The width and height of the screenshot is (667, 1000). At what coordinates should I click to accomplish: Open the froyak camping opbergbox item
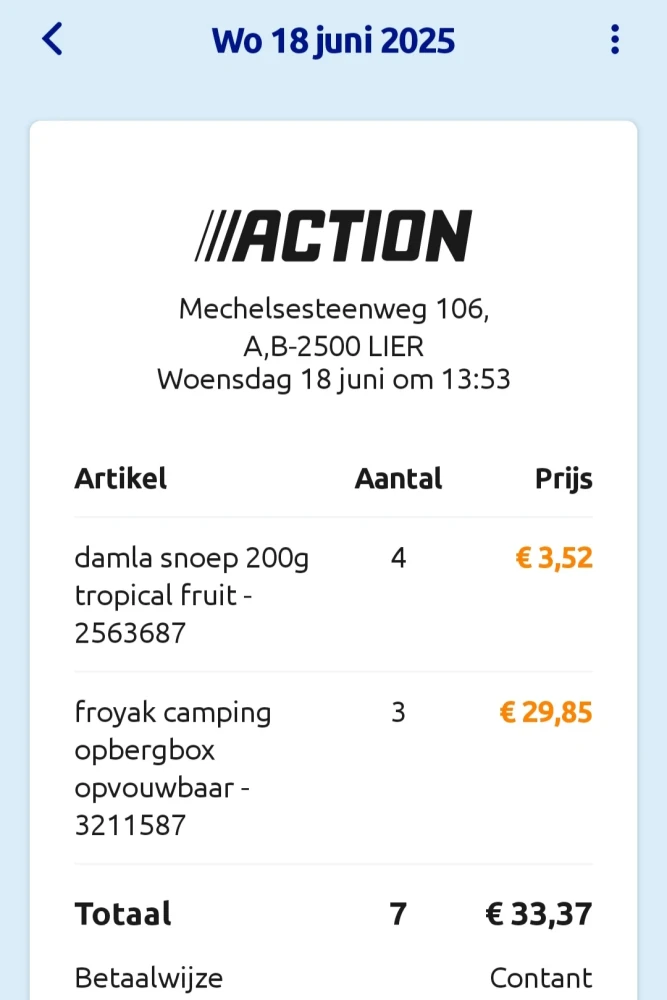[x=173, y=768]
